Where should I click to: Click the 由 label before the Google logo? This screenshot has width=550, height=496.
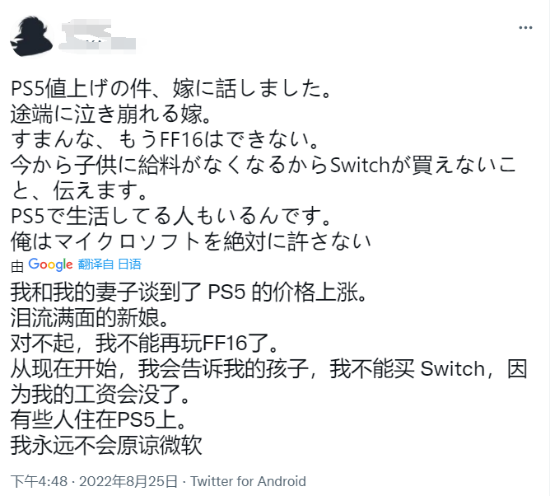coord(17,267)
